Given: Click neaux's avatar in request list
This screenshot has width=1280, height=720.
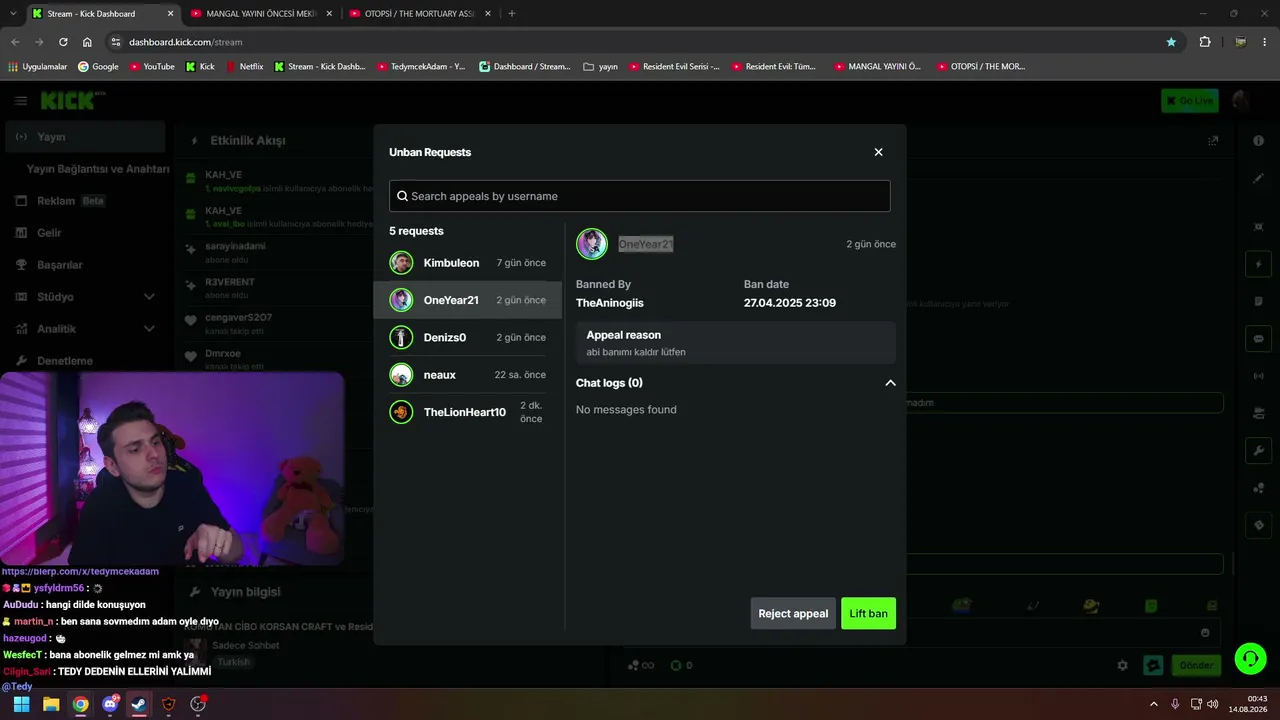Looking at the screenshot, I should [401, 375].
